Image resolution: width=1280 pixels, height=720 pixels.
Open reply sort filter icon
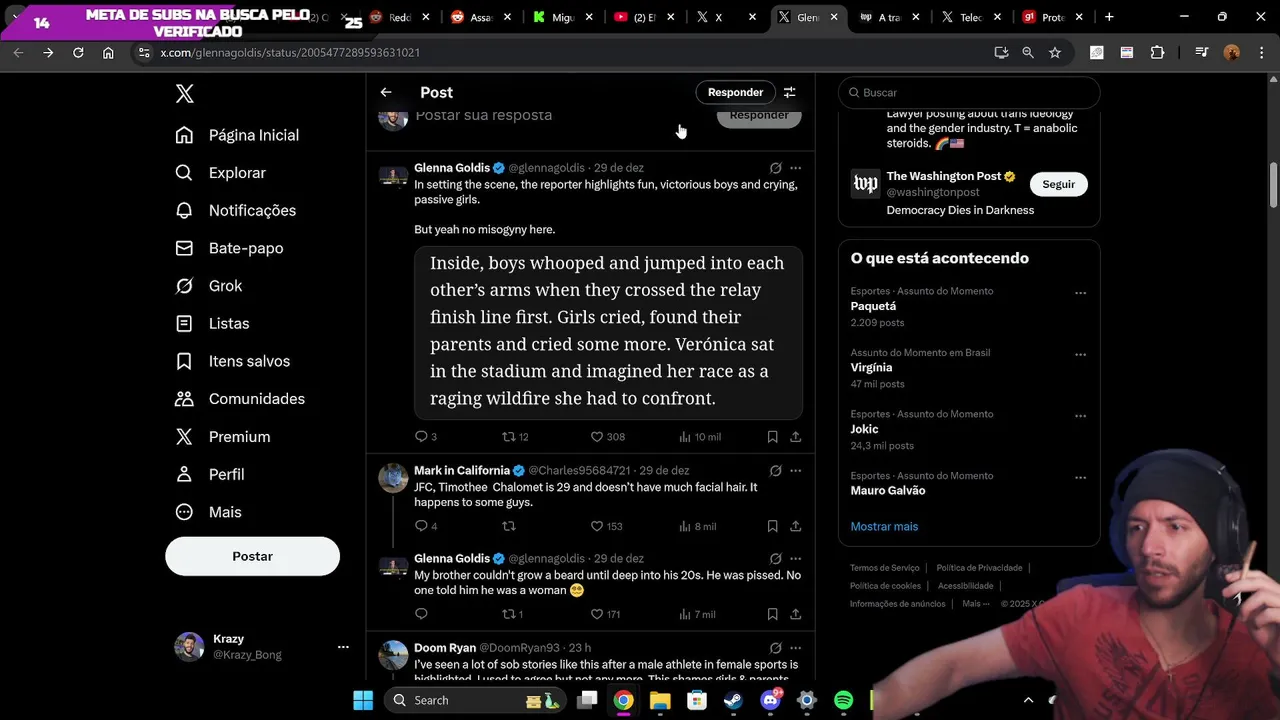click(x=790, y=92)
